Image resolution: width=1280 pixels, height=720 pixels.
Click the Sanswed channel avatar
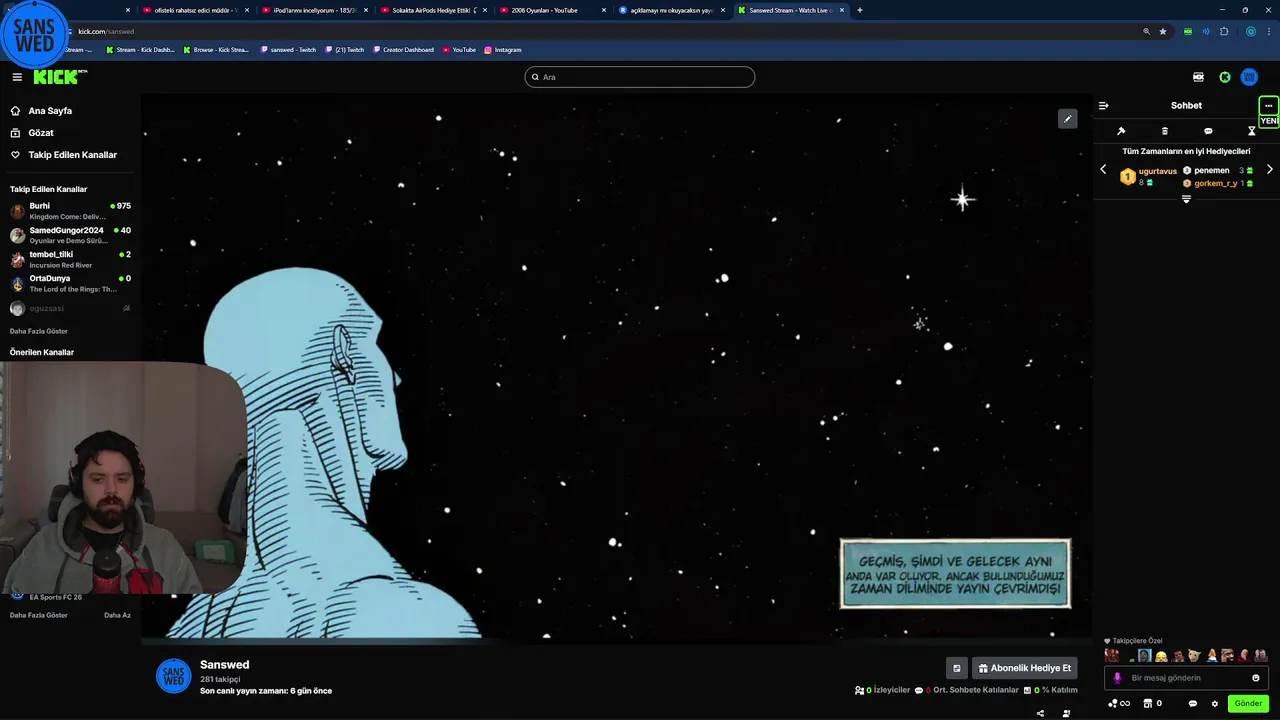point(173,677)
